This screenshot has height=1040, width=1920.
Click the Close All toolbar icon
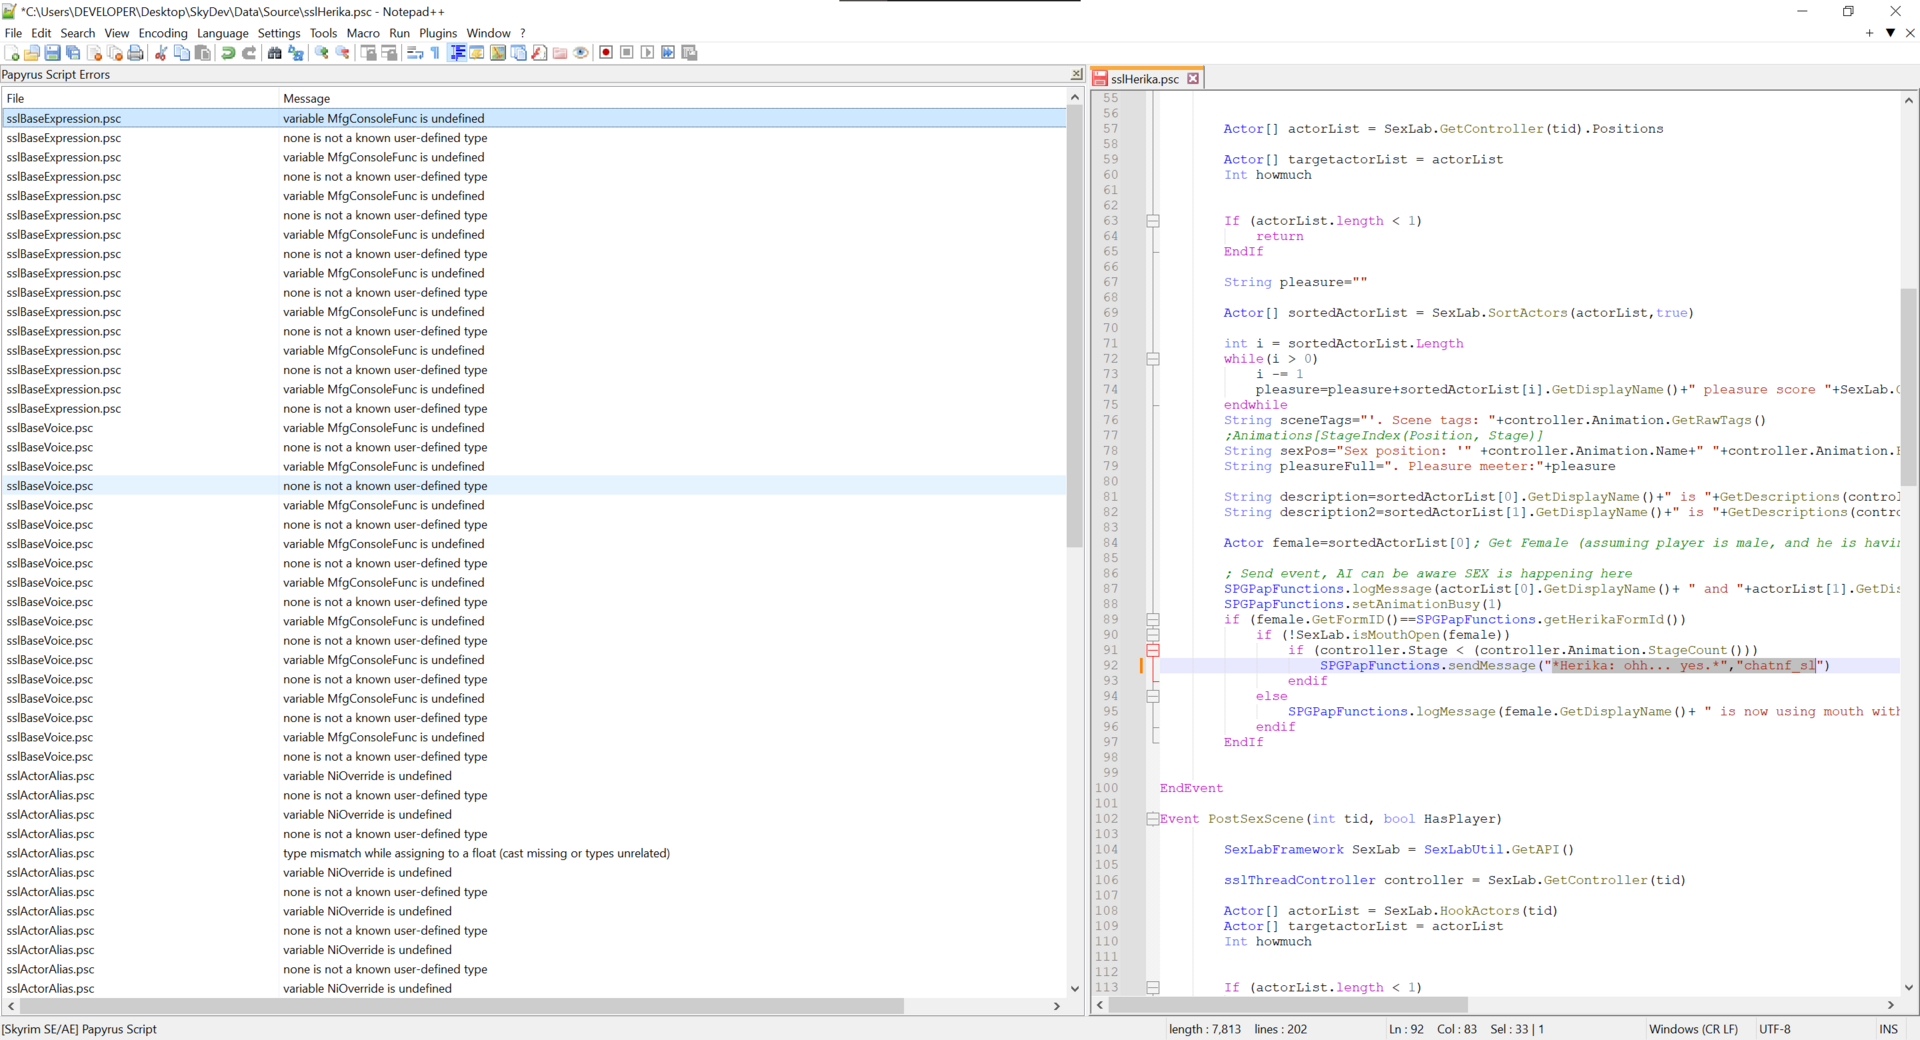[x=114, y=52]
